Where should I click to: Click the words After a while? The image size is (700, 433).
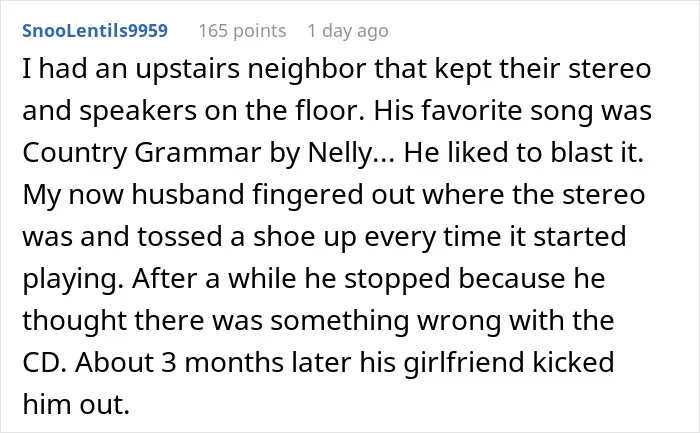tap(215, 278)
